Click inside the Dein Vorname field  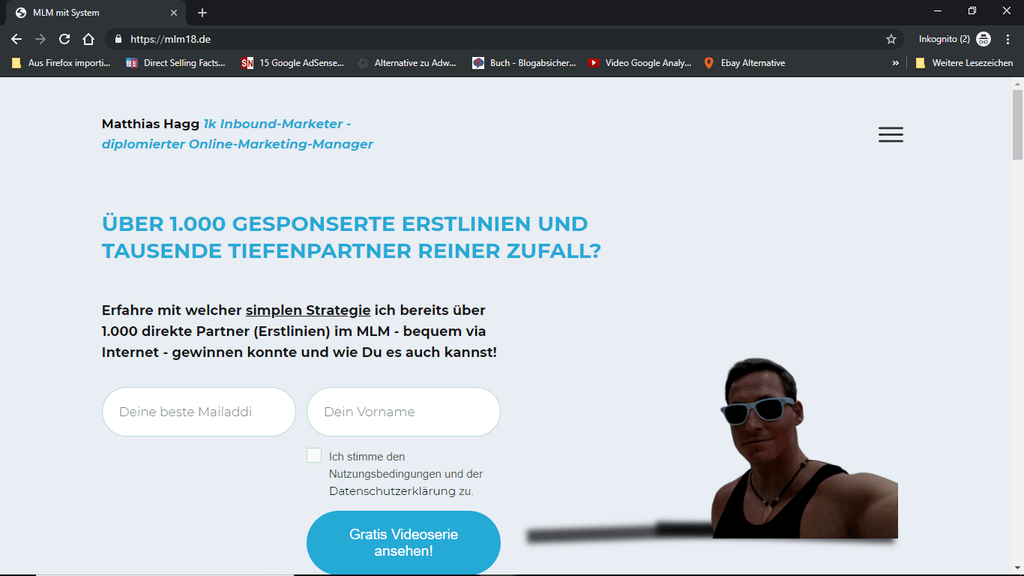tap(403, 411)
